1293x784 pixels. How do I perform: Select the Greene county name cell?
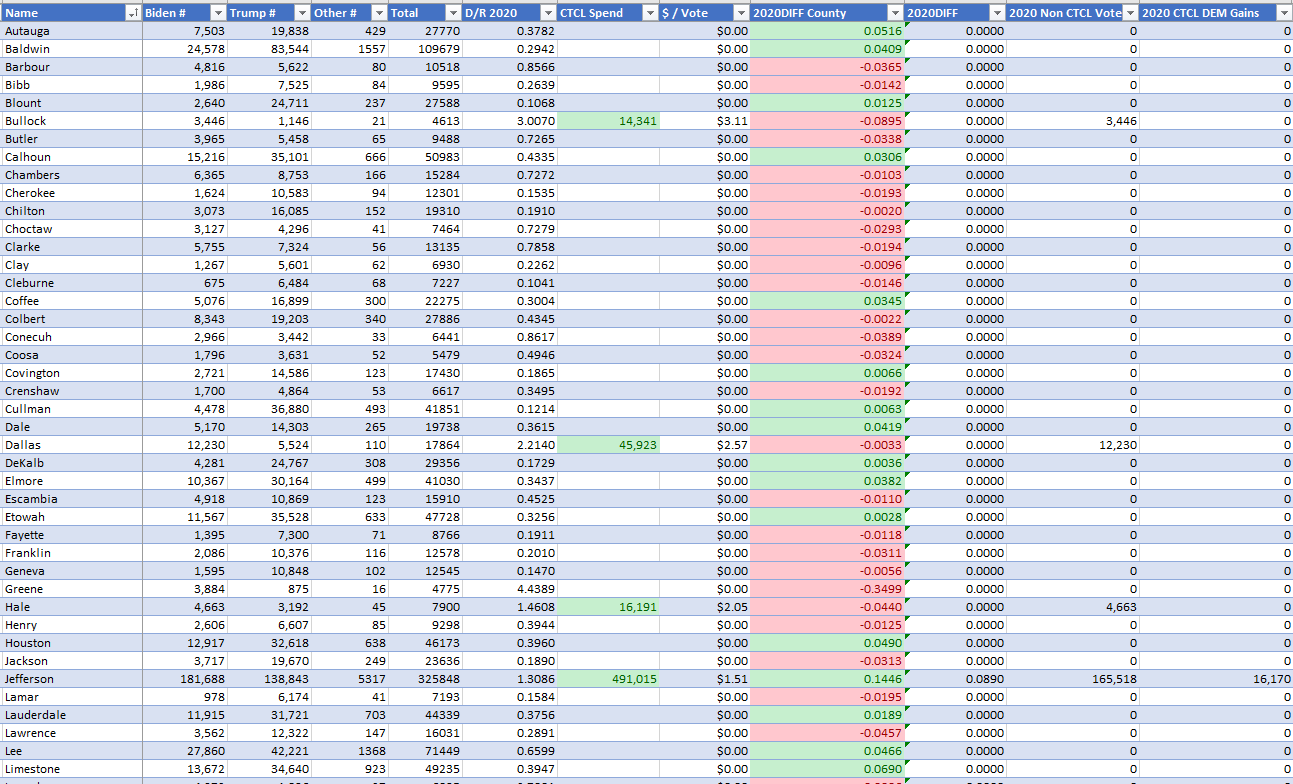[x=71, y=589]
